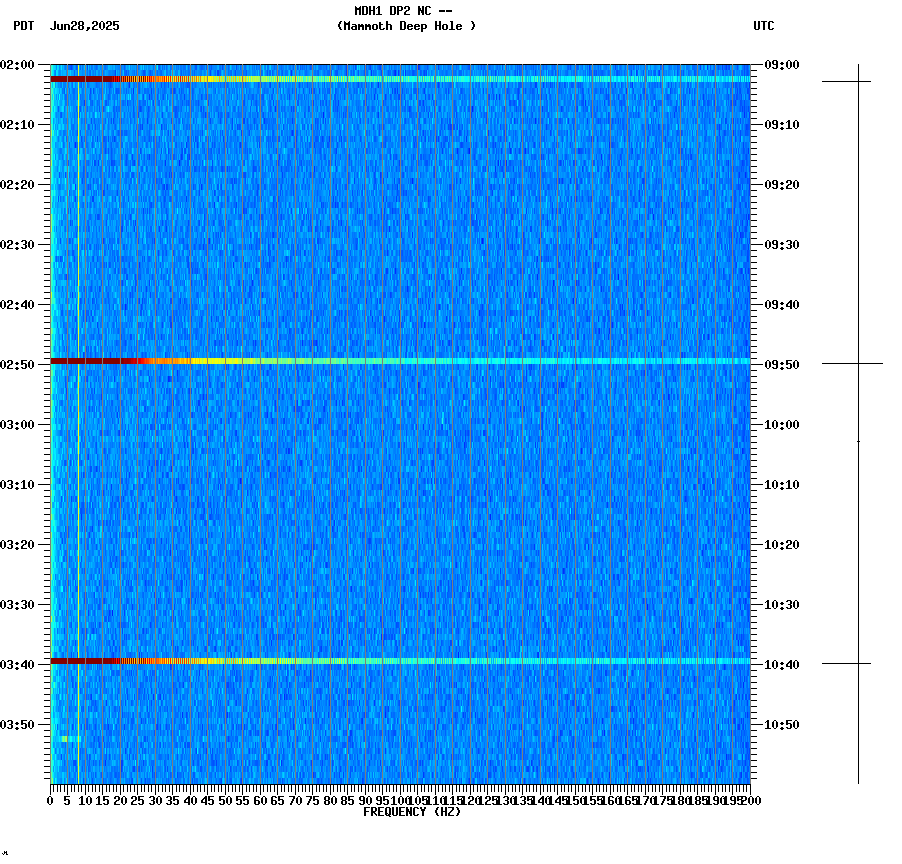
Task: Click the small event trace near 03:52
Action: click(x=68, y=737)
